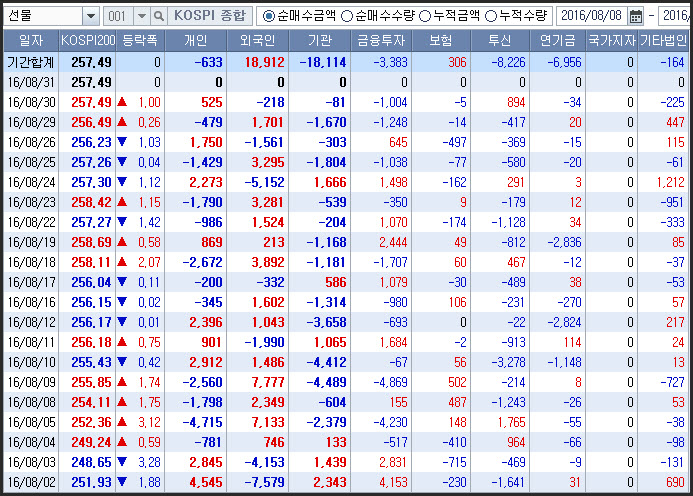The image size is (693, 496).
Task: Click the institution total value -18,114
Action: tap(323, 62)
